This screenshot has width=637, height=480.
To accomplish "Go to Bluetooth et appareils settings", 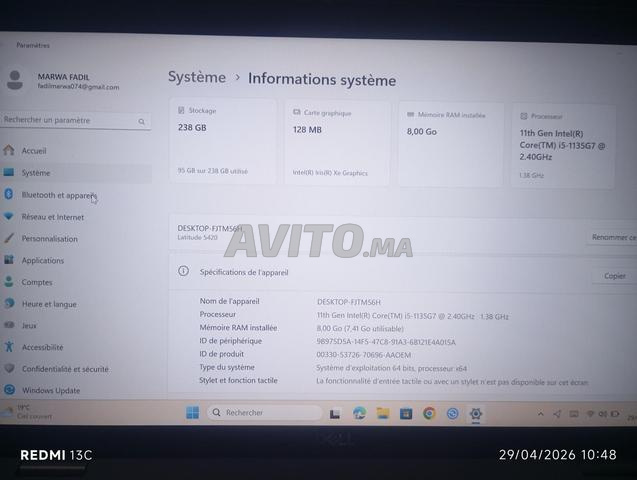I will point(59,195).
